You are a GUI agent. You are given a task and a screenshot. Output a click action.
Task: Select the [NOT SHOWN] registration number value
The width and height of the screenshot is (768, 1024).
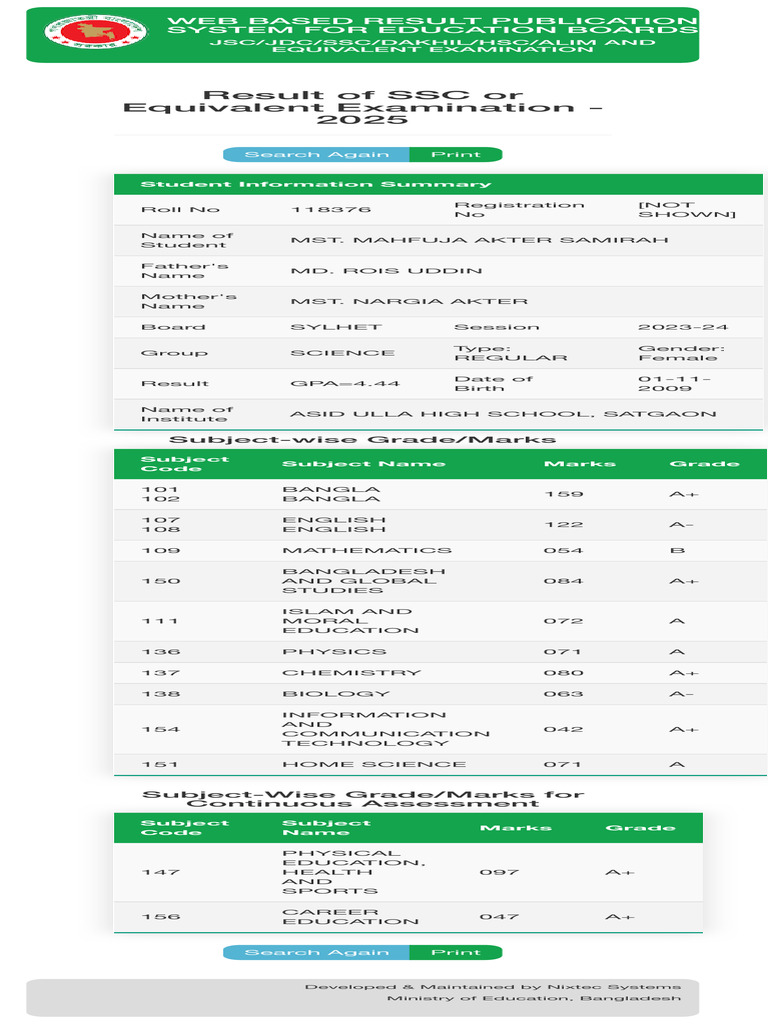point(686,210)
